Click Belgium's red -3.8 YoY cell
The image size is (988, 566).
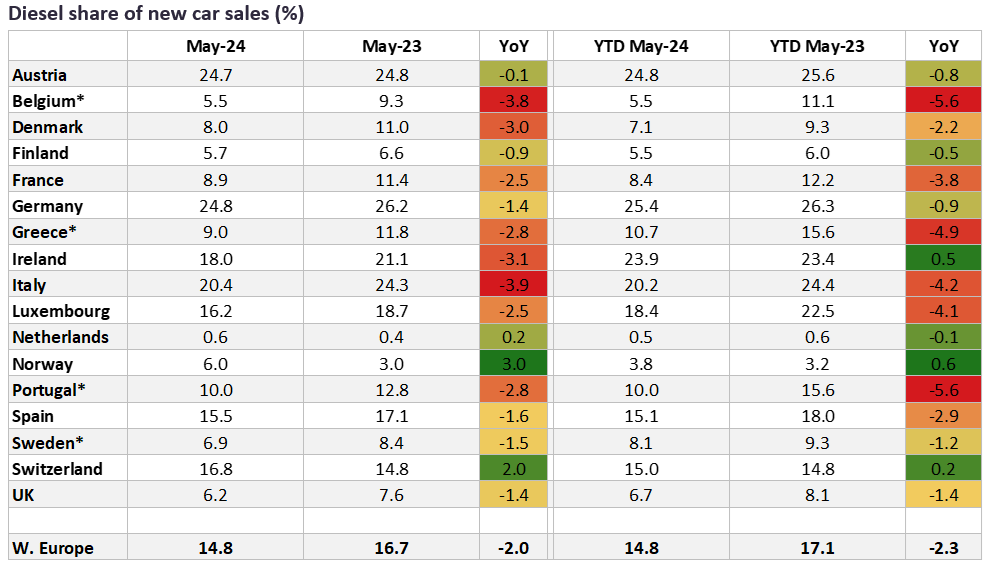(x=514, y=101)
